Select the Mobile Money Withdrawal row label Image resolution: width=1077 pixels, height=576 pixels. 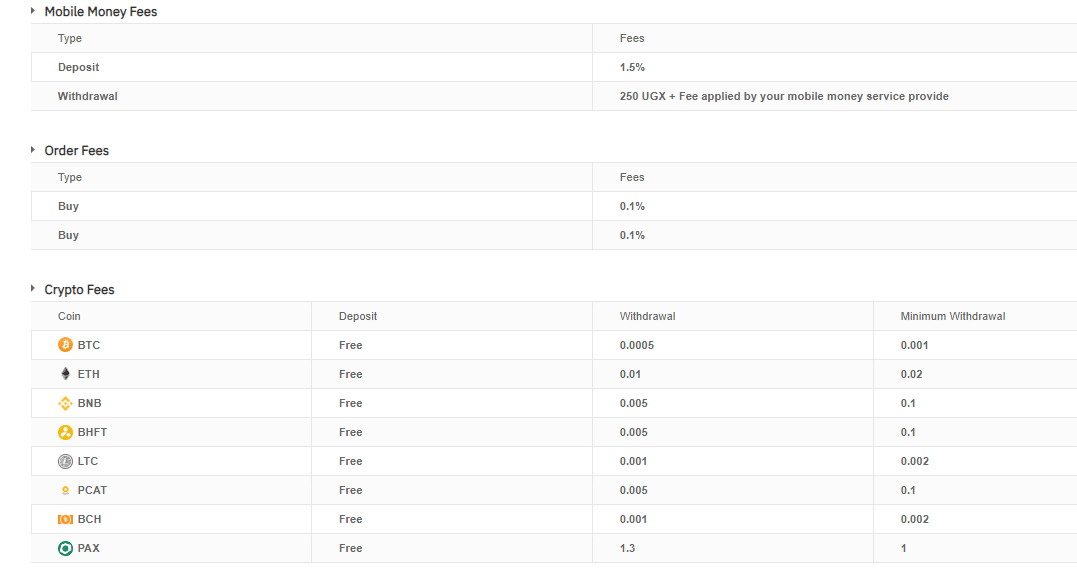point(87,96)
